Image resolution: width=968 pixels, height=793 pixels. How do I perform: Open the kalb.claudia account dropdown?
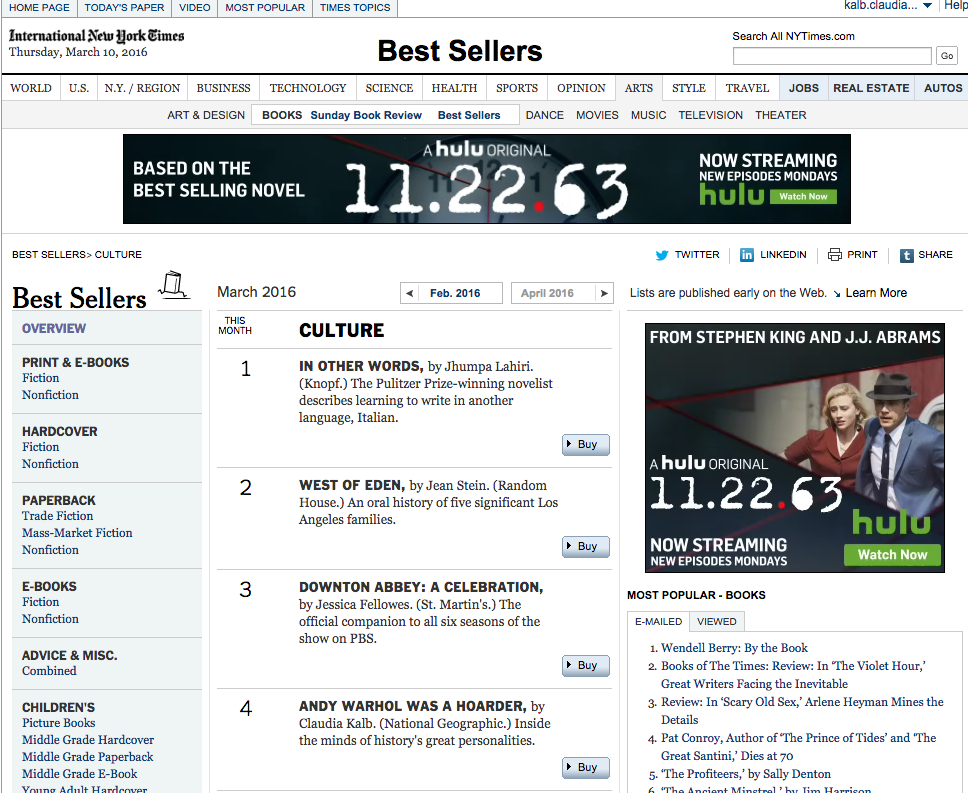[x=927, y=6]
